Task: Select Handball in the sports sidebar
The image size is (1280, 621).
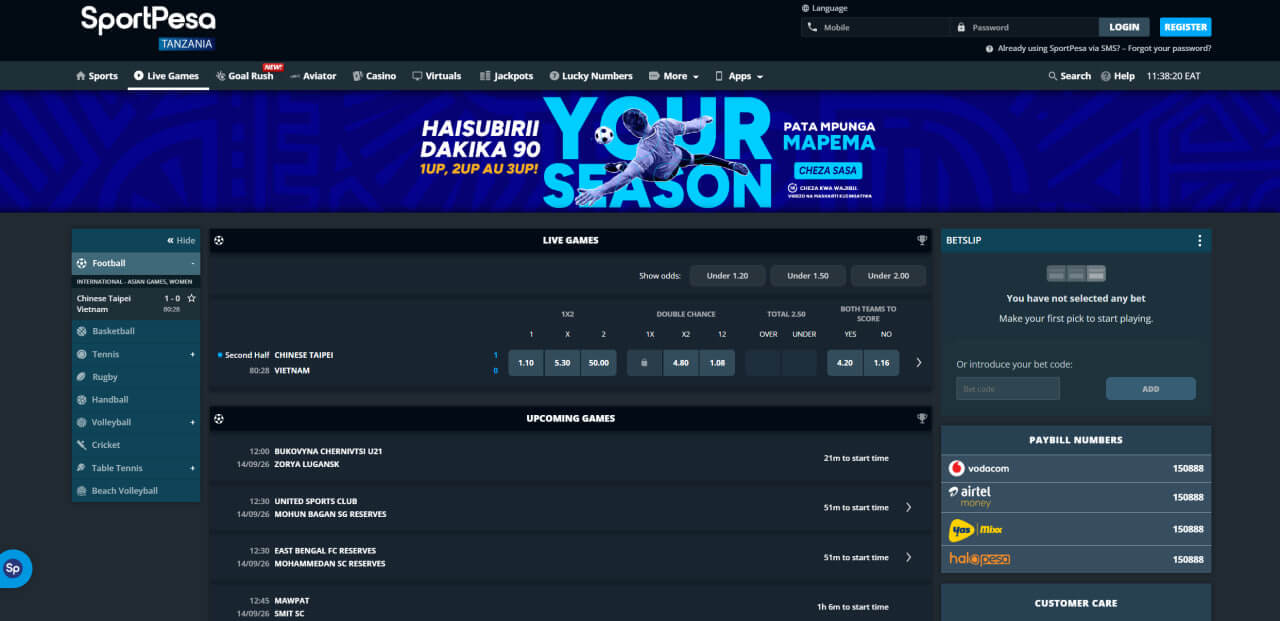Action: [136, 400]
